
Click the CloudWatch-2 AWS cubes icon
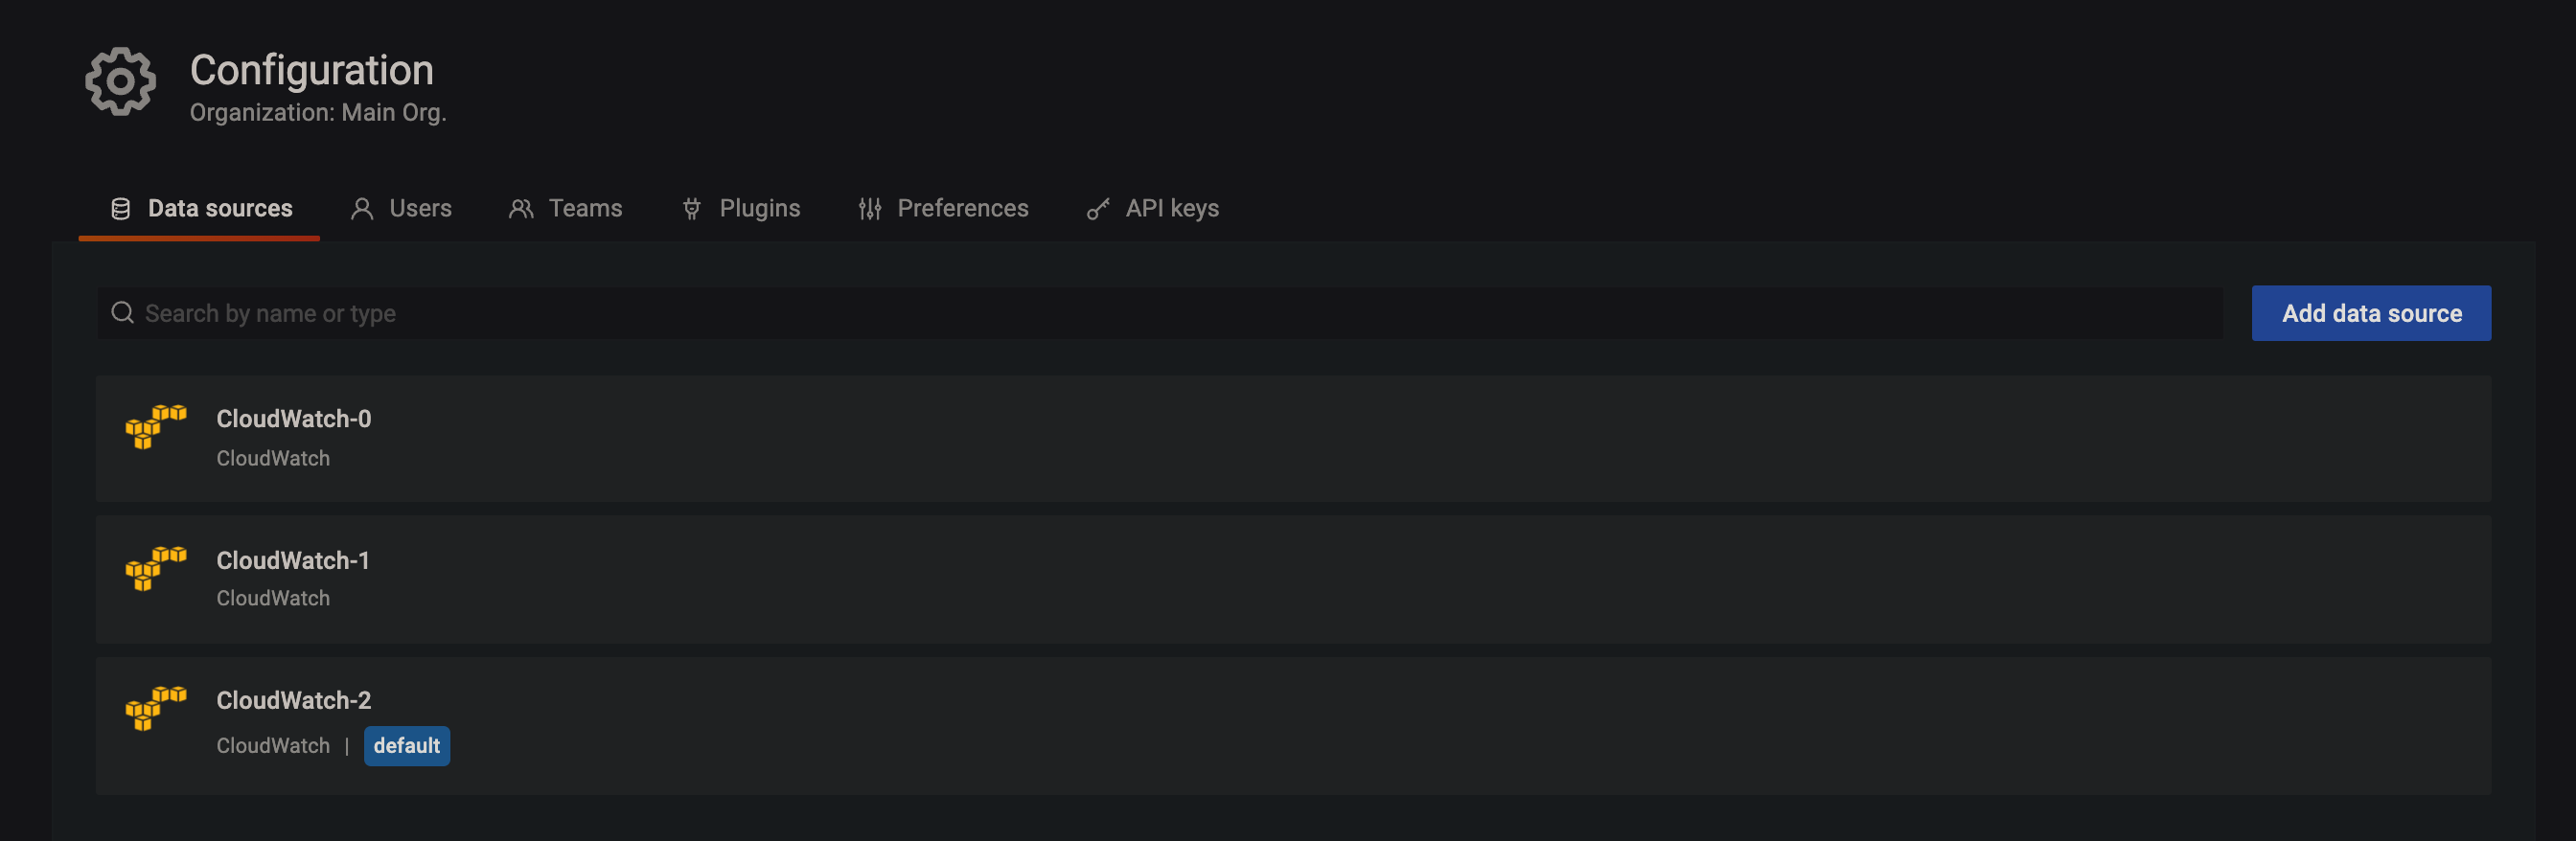155,708
